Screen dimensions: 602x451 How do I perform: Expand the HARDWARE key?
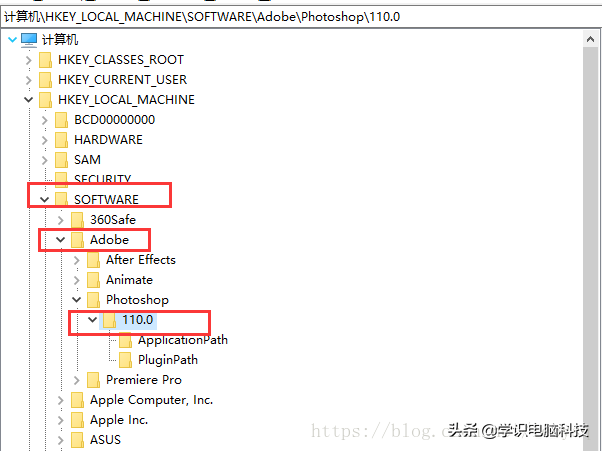click(x=45, y=140)
